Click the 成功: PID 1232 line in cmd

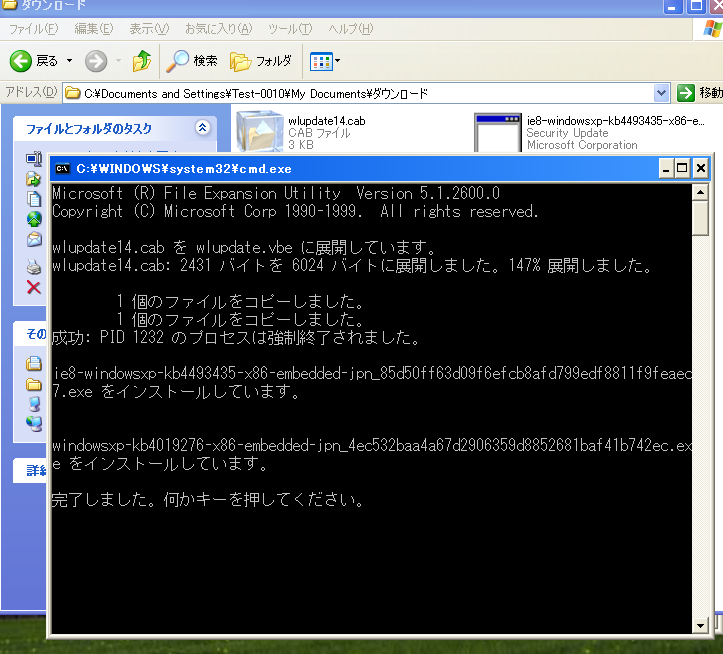(236, 338)
